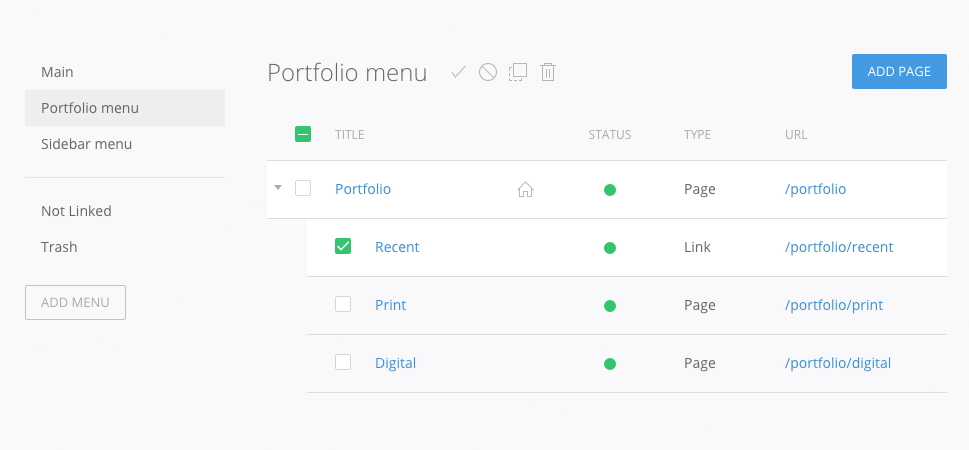
Task: Click green status dot for Print
Action: 610,305
